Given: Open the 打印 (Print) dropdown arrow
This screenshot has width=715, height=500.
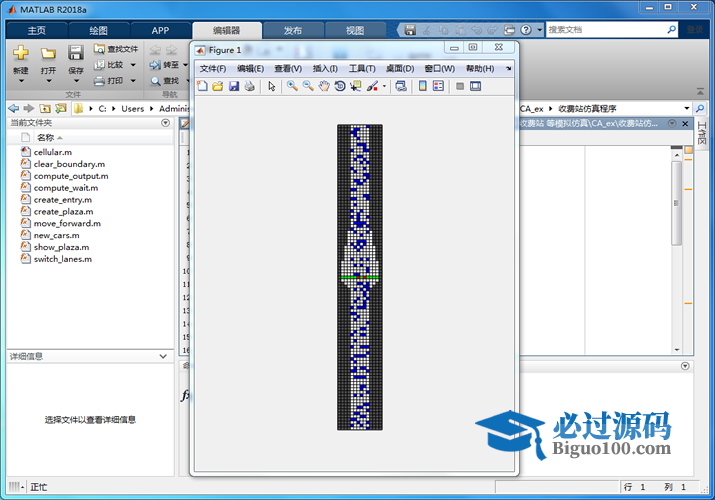Looking at the screenshot, I should 131,81.
